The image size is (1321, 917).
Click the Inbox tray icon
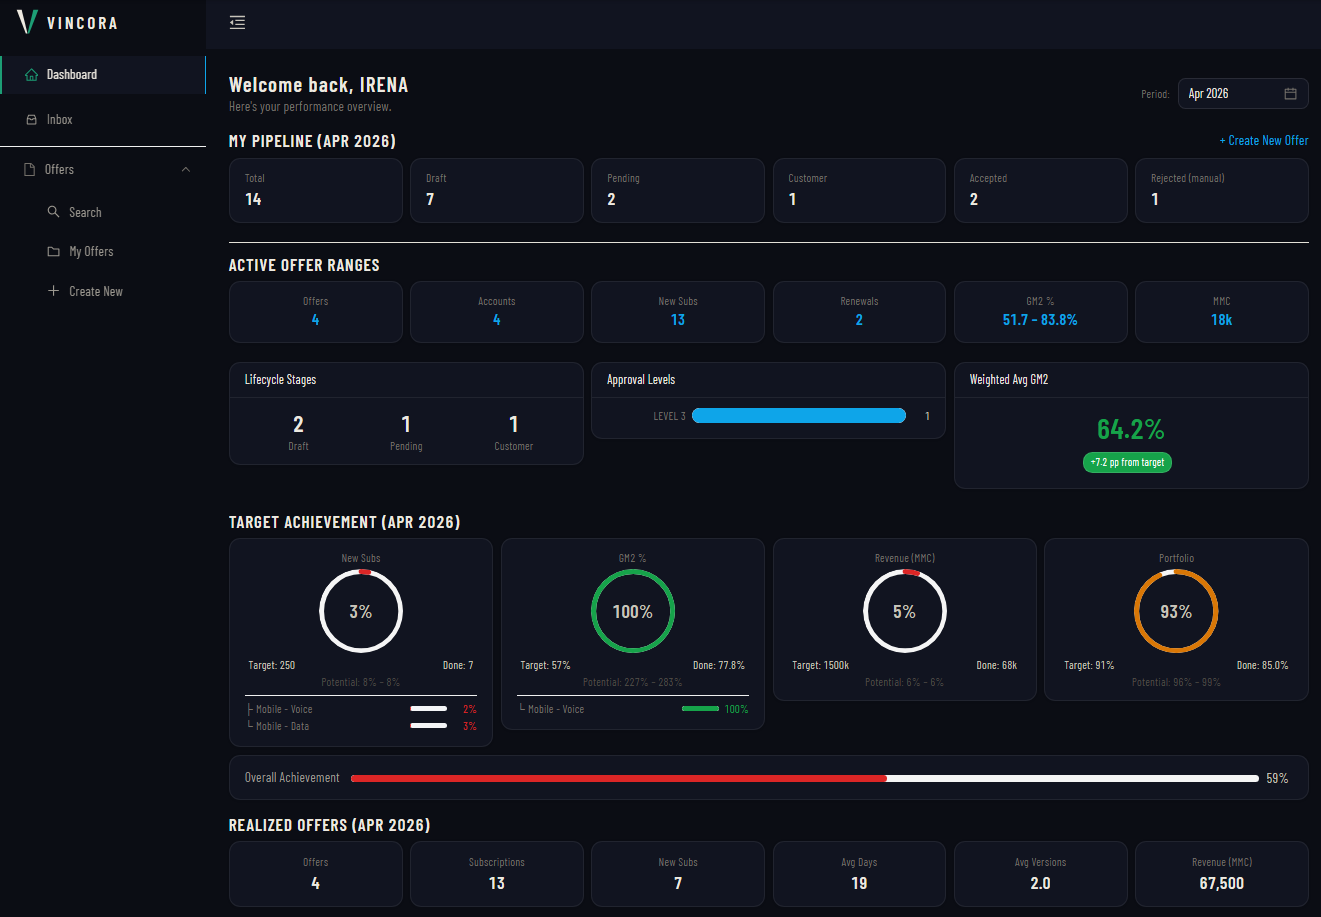pyautogui.click(x=32, y=120)
